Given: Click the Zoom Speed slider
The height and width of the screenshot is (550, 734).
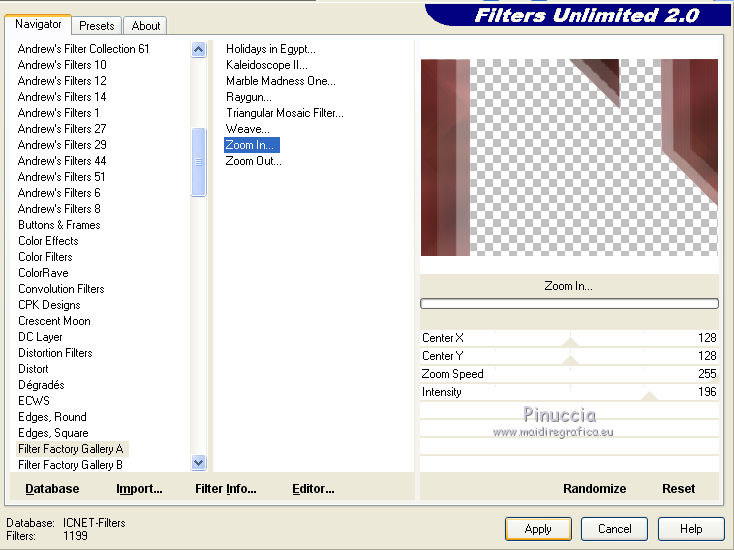Looking at the screenshot, I should (x=569, y=374).
